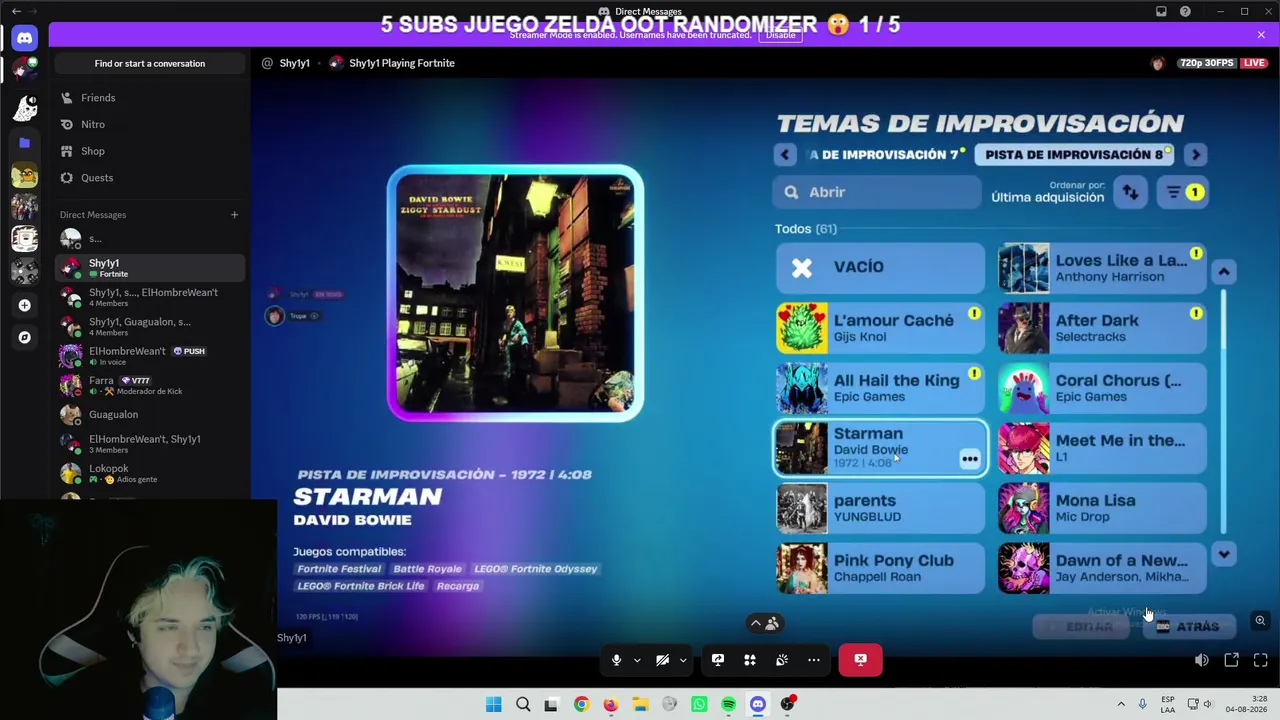
Task: Expand participants list chevron above call bar
Action: point(764,623)
